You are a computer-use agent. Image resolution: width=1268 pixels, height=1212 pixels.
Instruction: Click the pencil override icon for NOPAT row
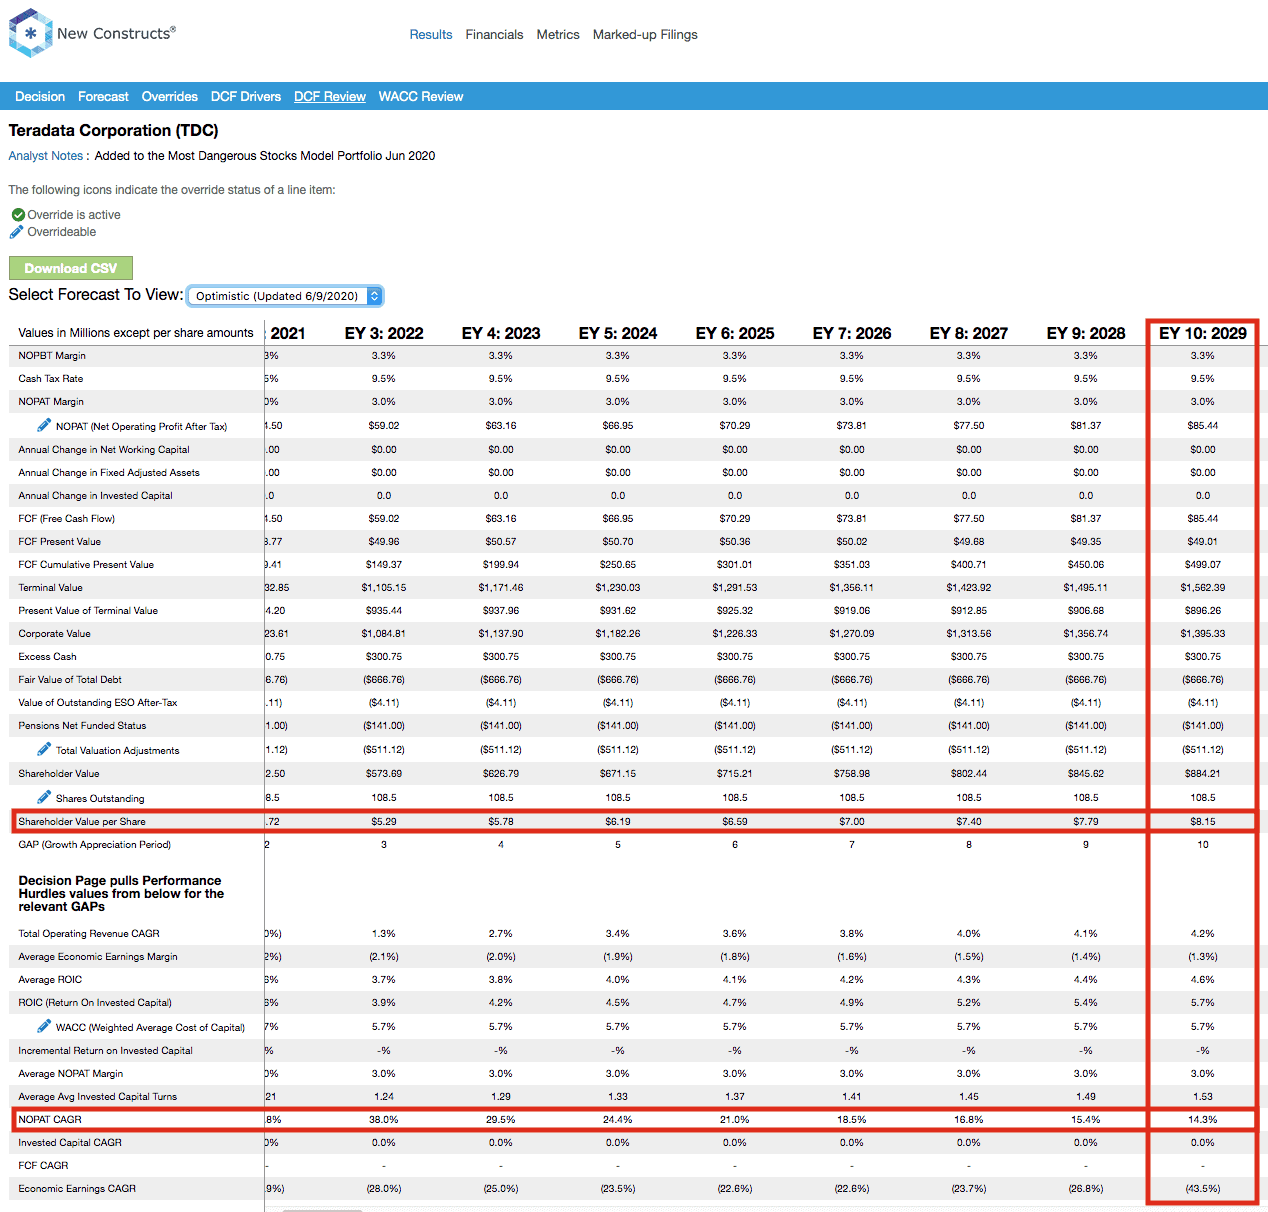(44, 425)
